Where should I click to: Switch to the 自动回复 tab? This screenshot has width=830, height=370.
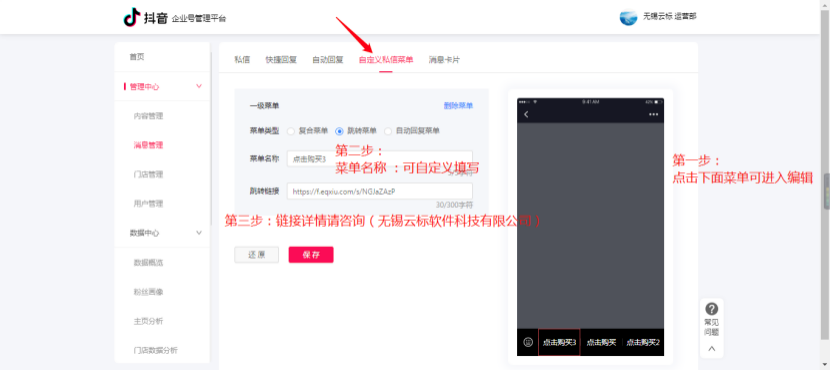coord(328,60)
